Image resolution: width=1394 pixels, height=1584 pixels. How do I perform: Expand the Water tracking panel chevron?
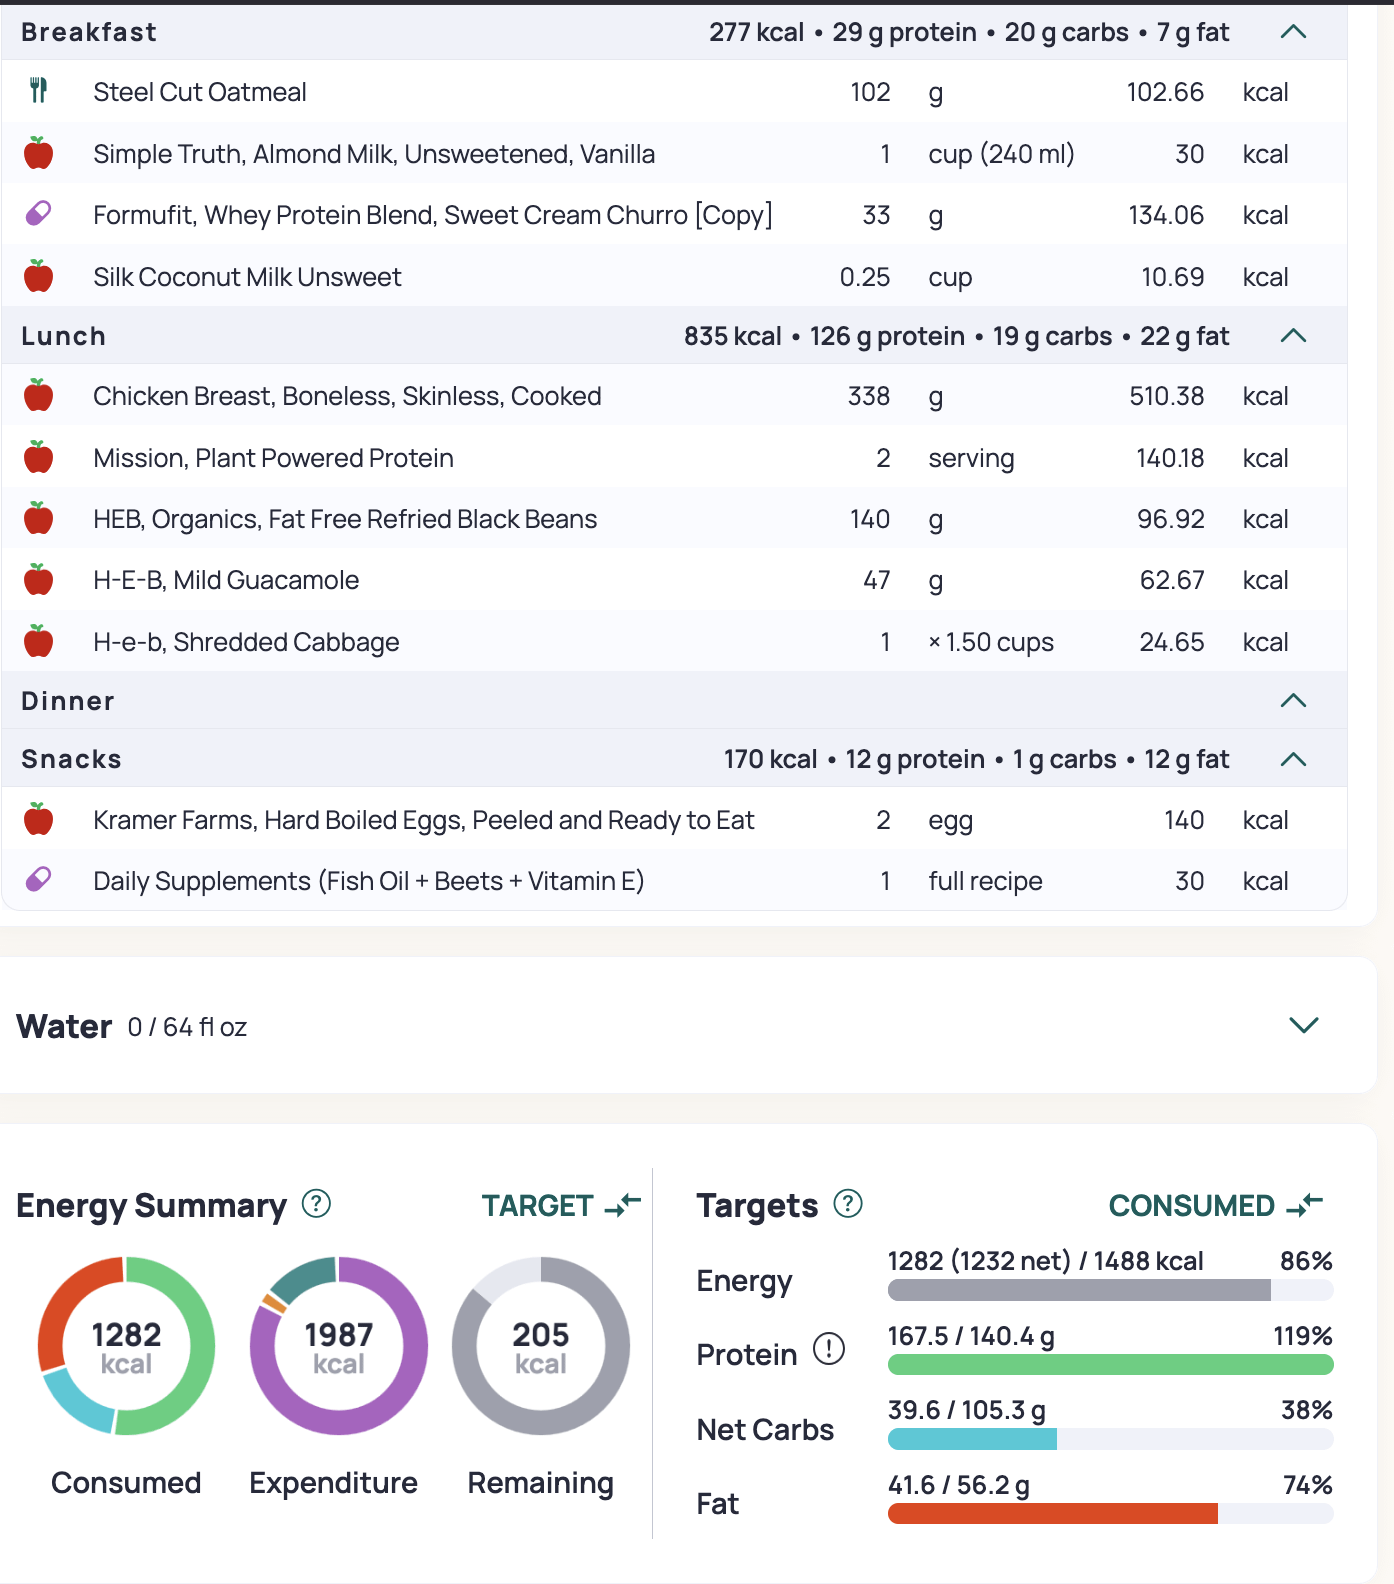pos(1303,1026)
